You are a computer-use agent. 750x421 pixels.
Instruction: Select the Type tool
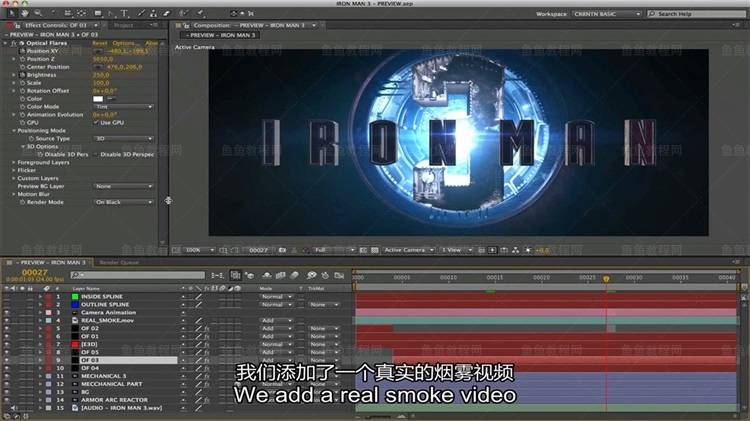point(124,13)
